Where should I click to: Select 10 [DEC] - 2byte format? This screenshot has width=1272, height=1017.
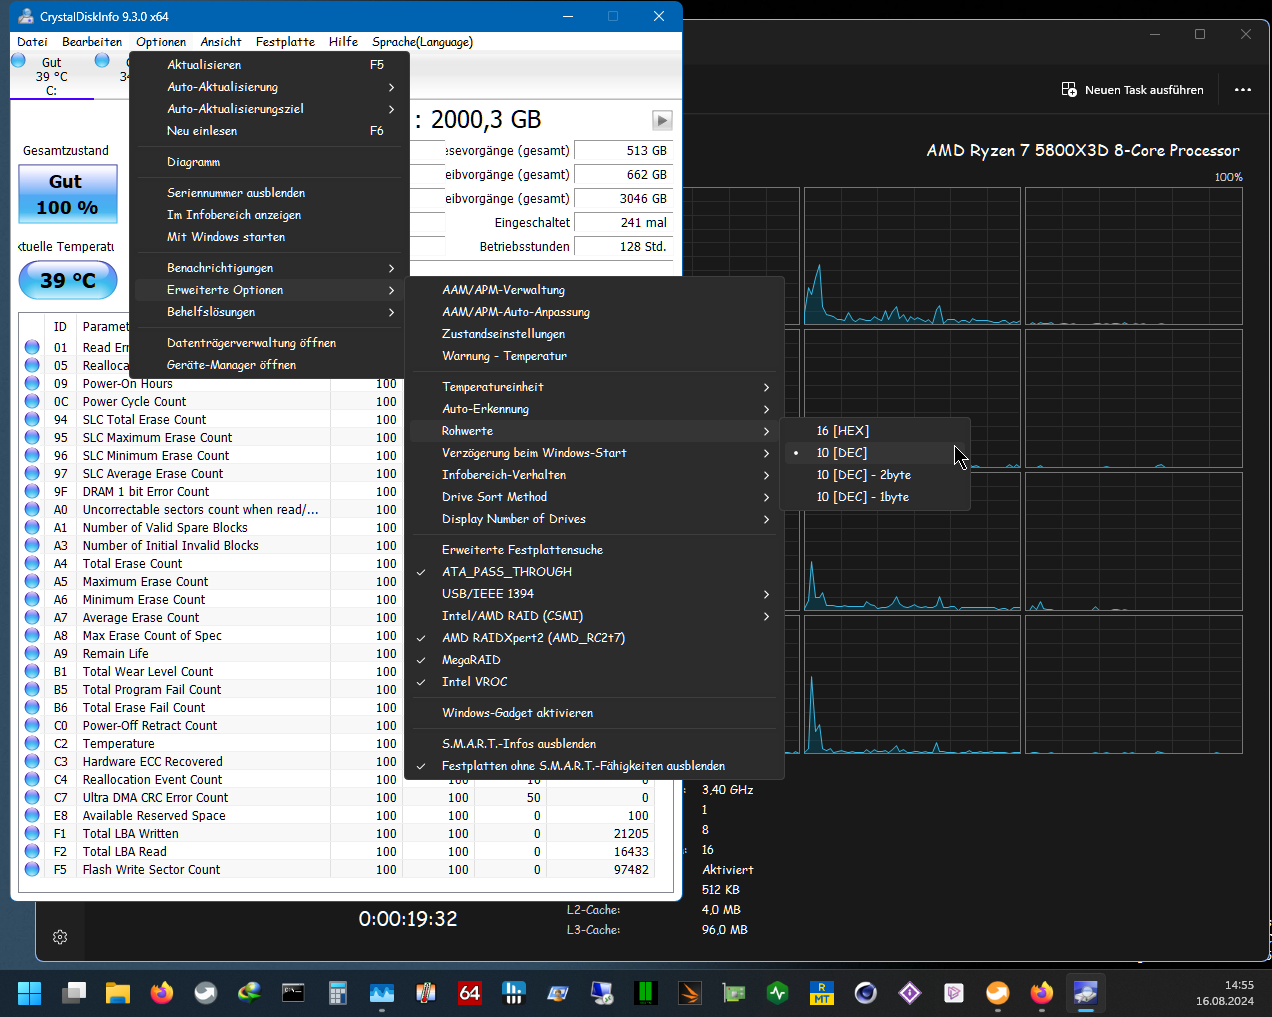point(876,475)
